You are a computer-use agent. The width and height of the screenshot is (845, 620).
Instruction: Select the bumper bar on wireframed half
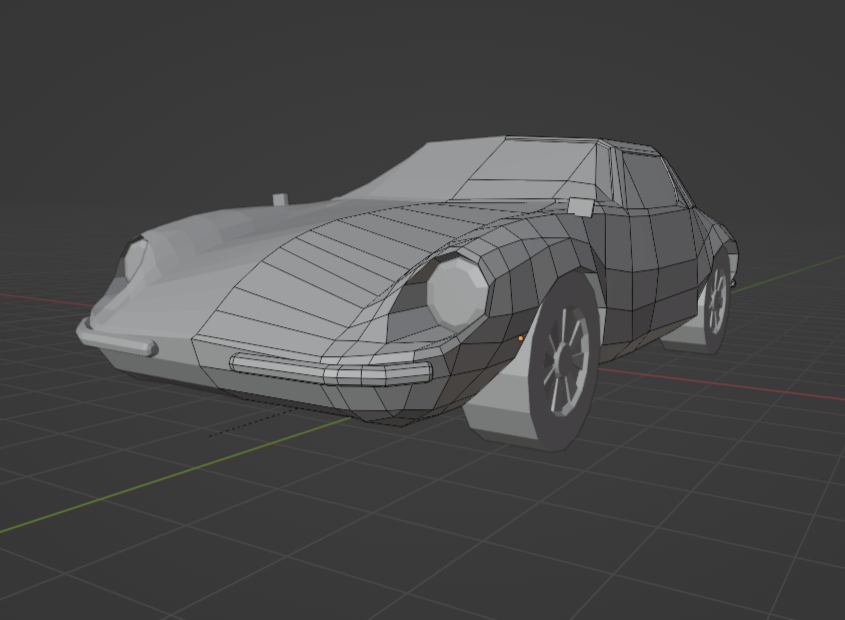tap(331, 369)
